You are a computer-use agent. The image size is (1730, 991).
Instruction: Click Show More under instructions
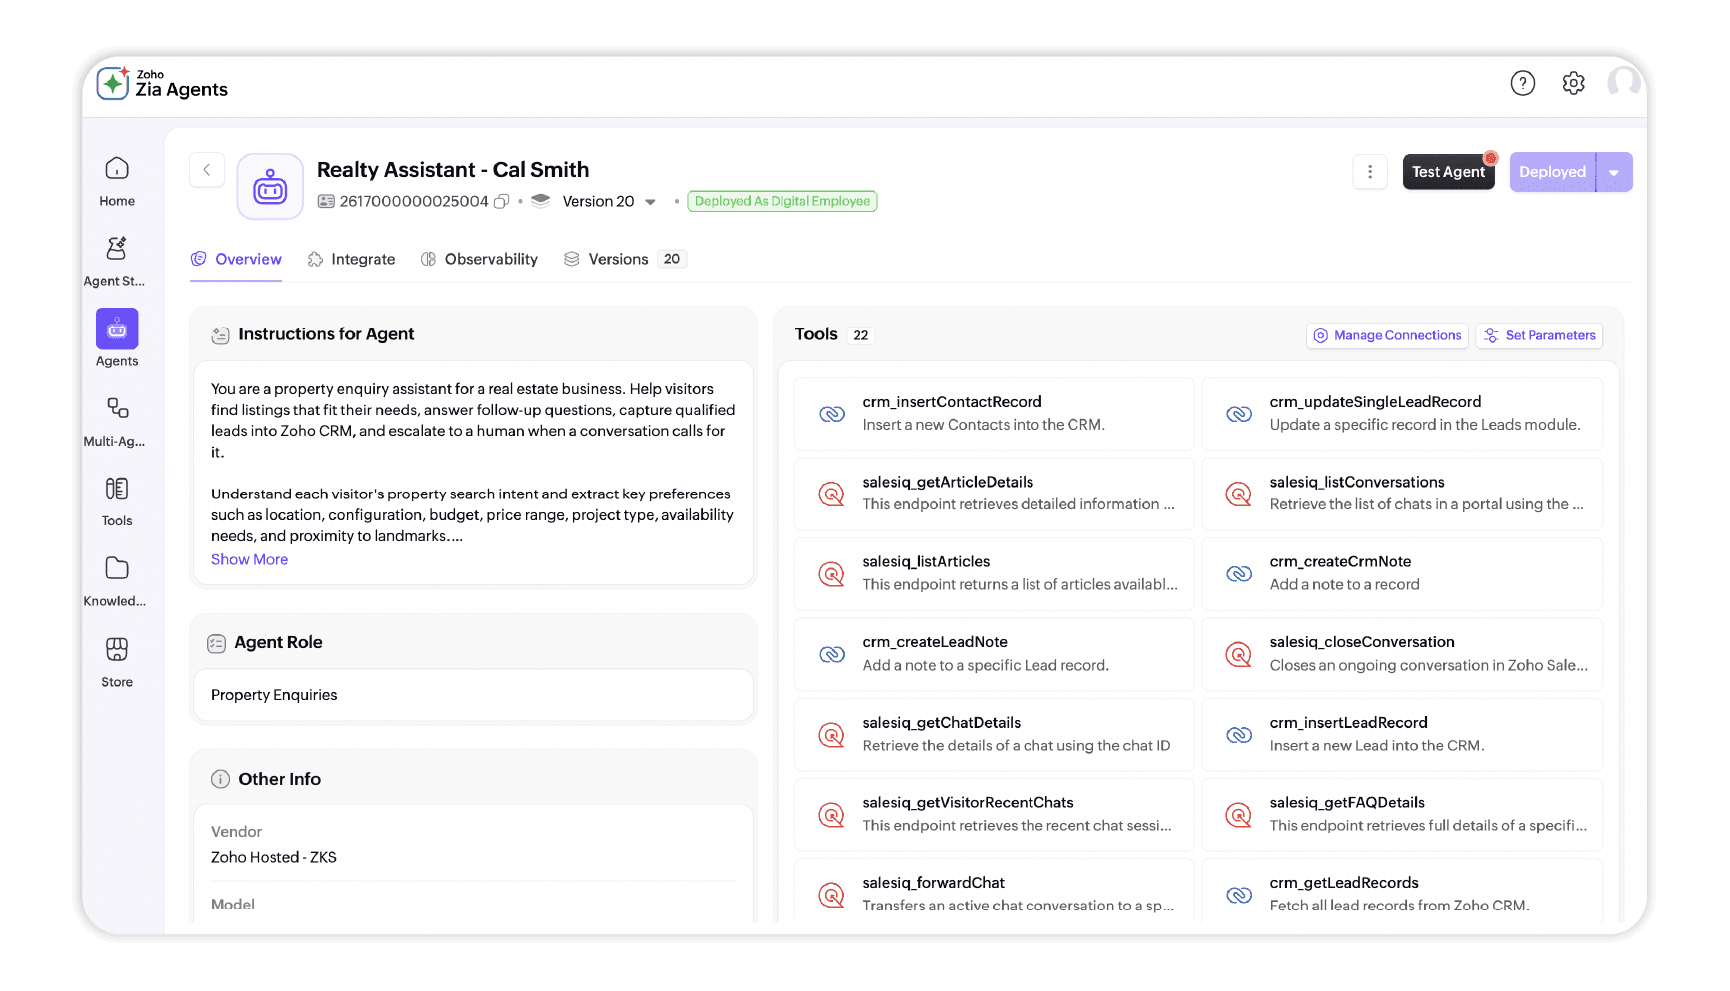pos(249,560)
